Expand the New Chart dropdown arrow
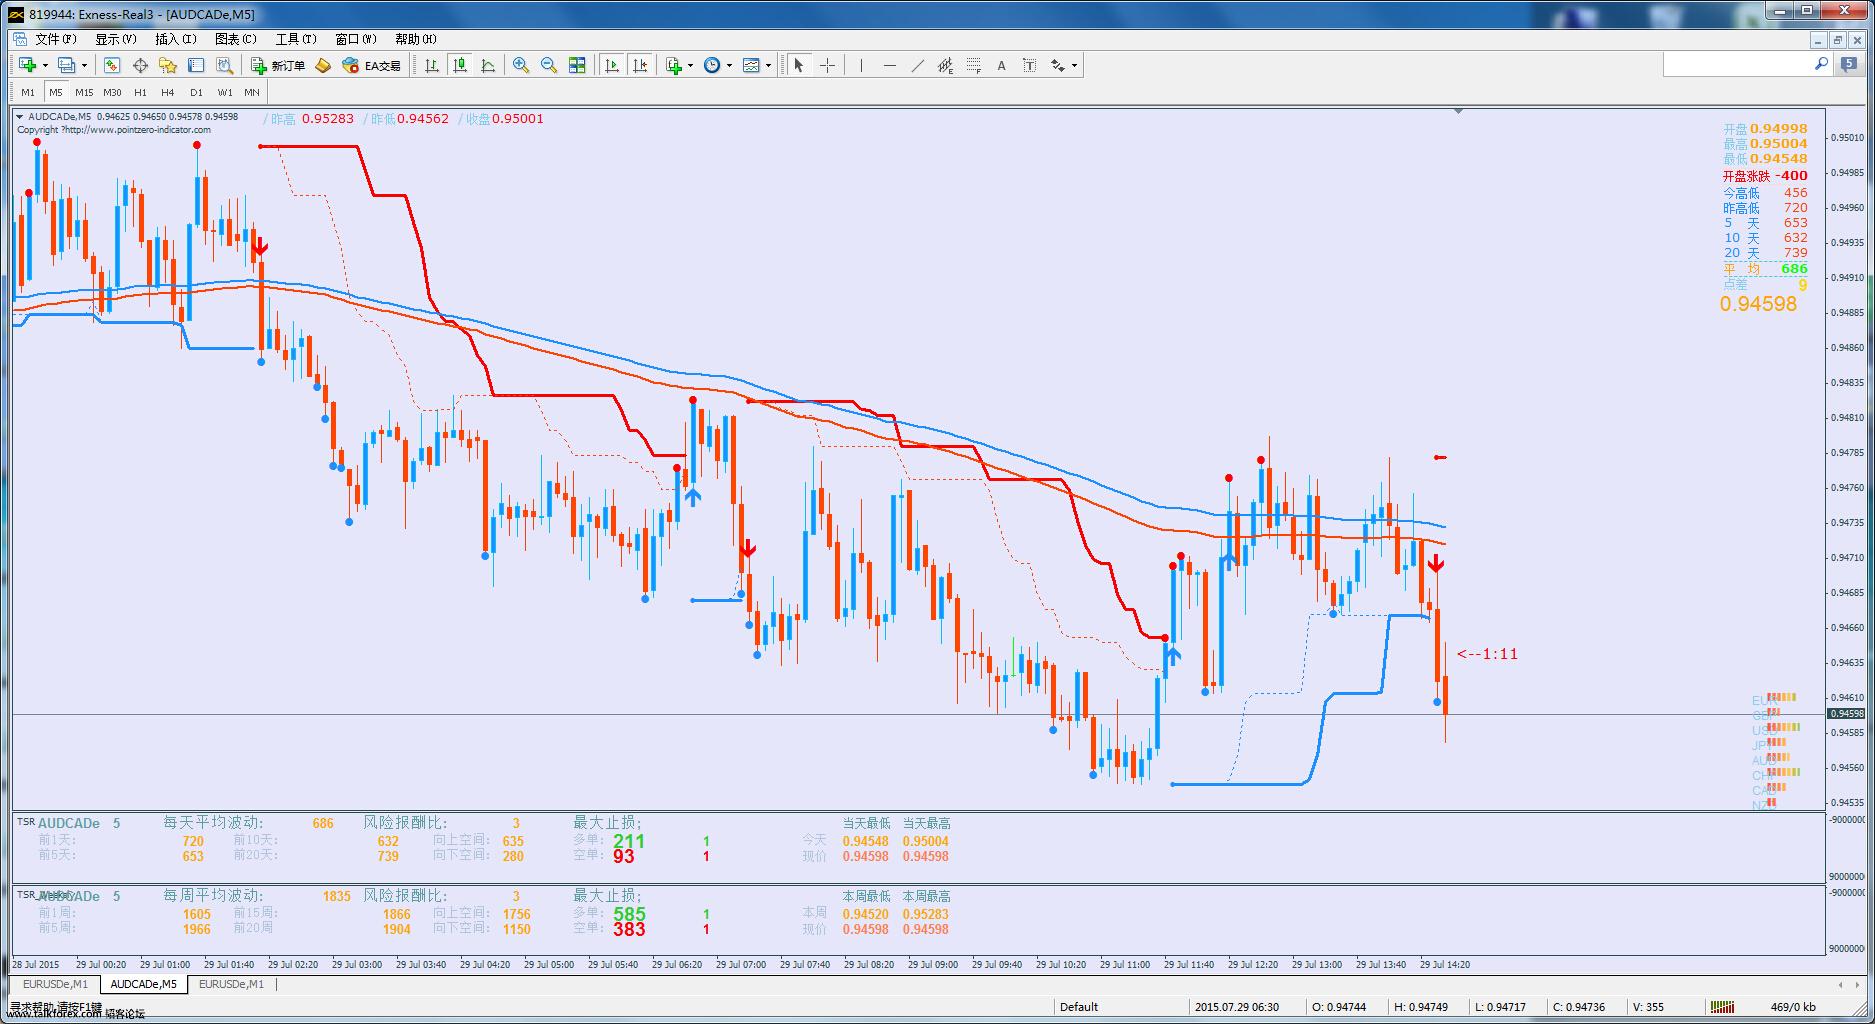Viewport: 1875px width, 1024px height. (45, 65)
